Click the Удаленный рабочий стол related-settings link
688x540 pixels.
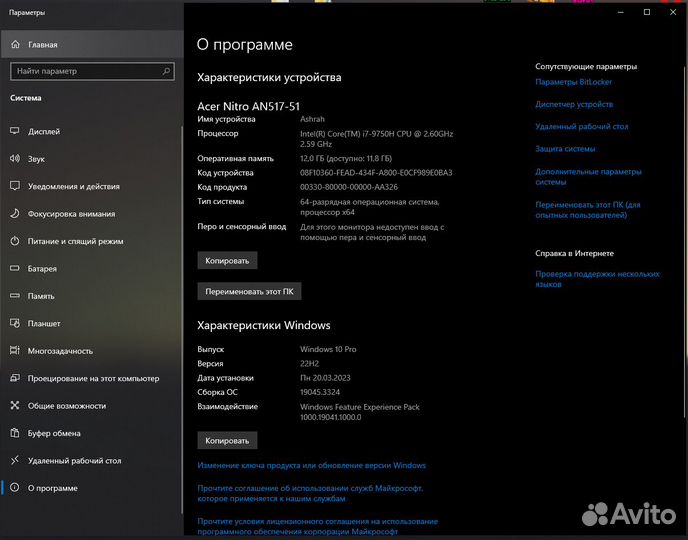(x=581, y=126)
